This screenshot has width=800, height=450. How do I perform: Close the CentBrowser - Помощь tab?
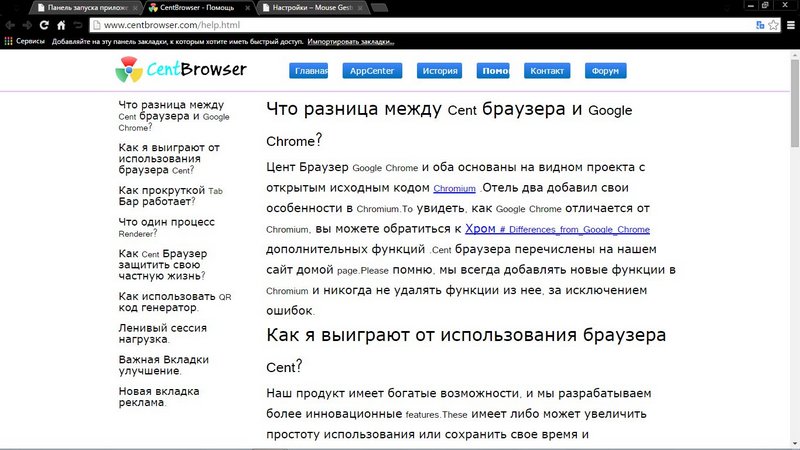247,8
